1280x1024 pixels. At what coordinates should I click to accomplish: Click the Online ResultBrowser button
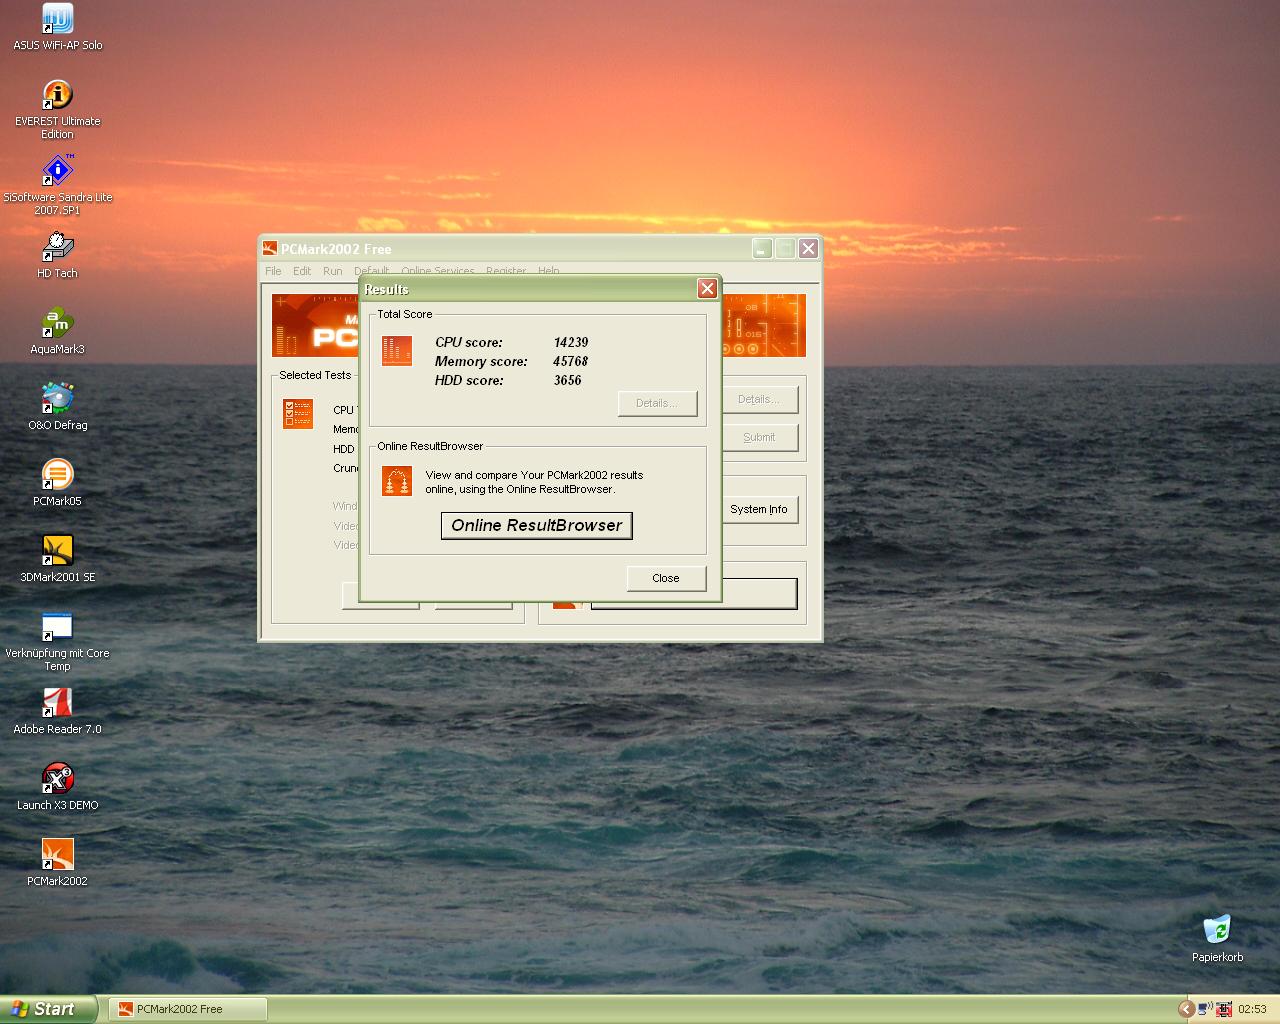point(536,526)
